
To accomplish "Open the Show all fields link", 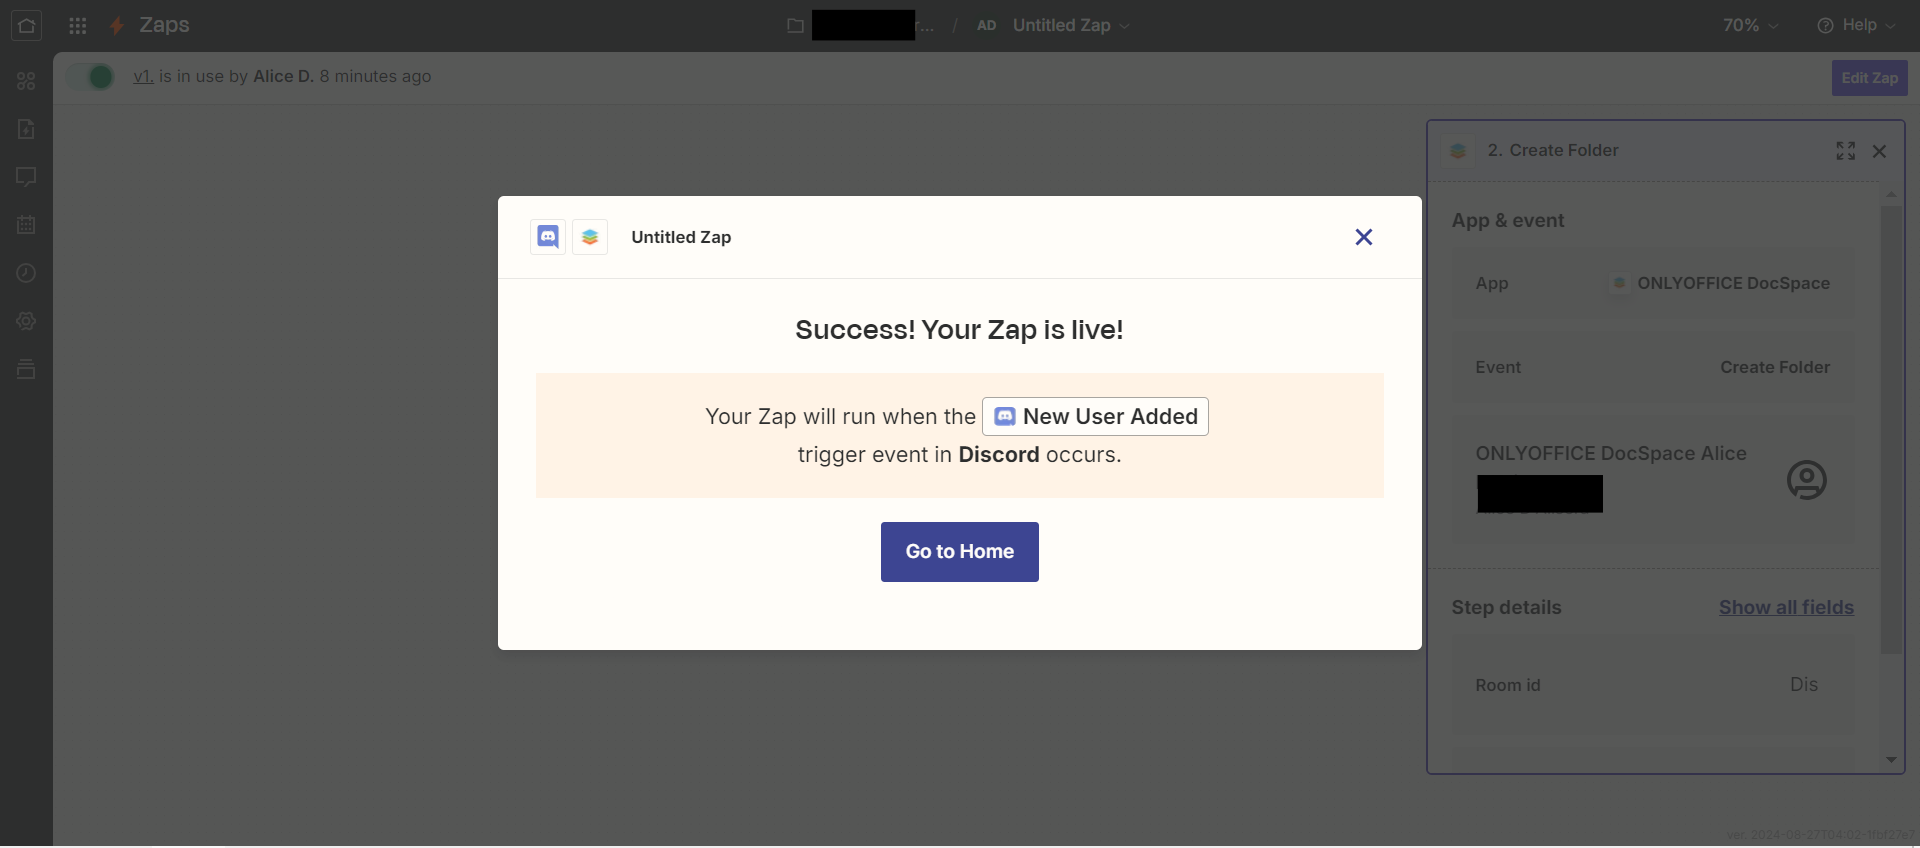I will pyautogui.click(x=1786, y=608).
